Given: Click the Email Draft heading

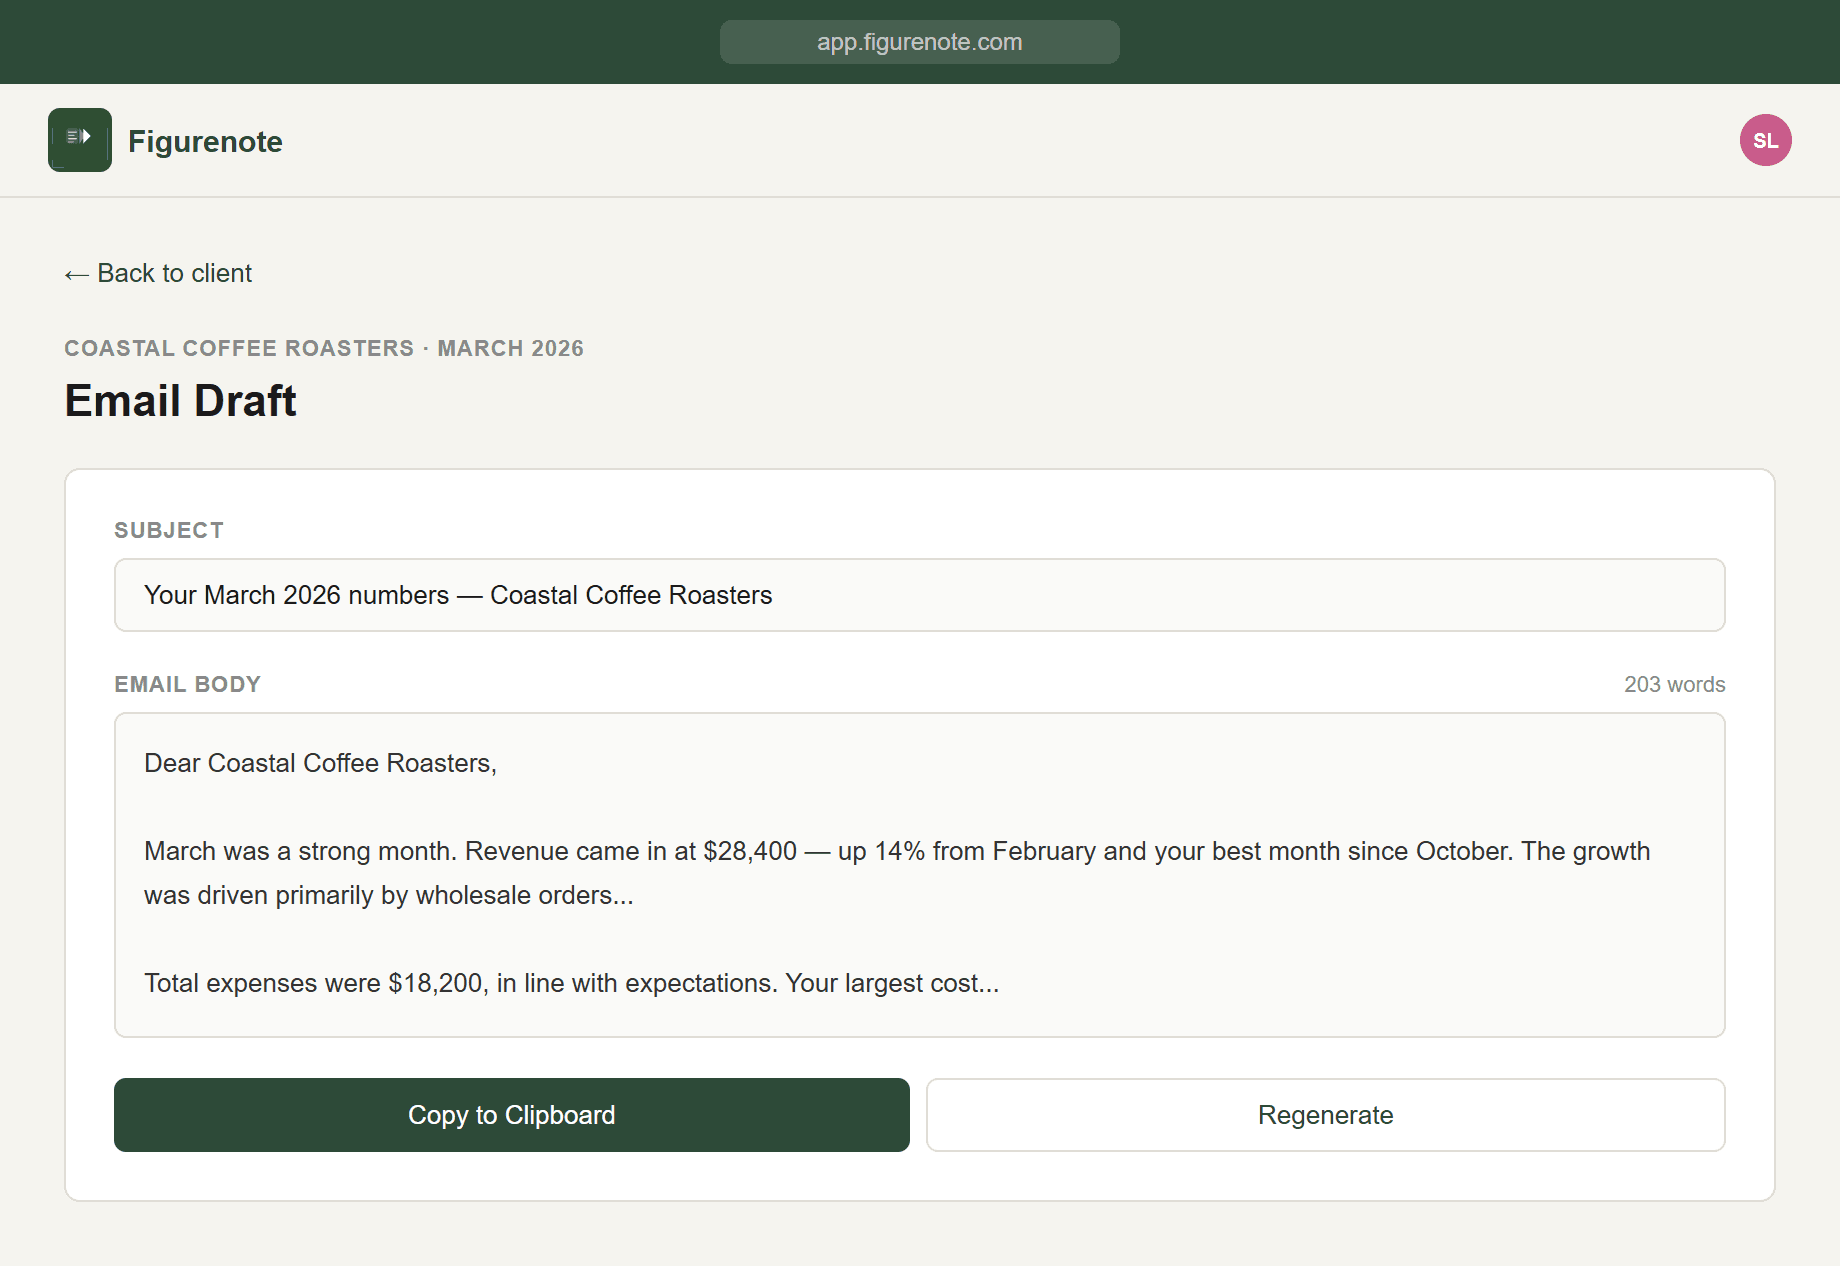Looking at the screenshot, I should 180,401.
